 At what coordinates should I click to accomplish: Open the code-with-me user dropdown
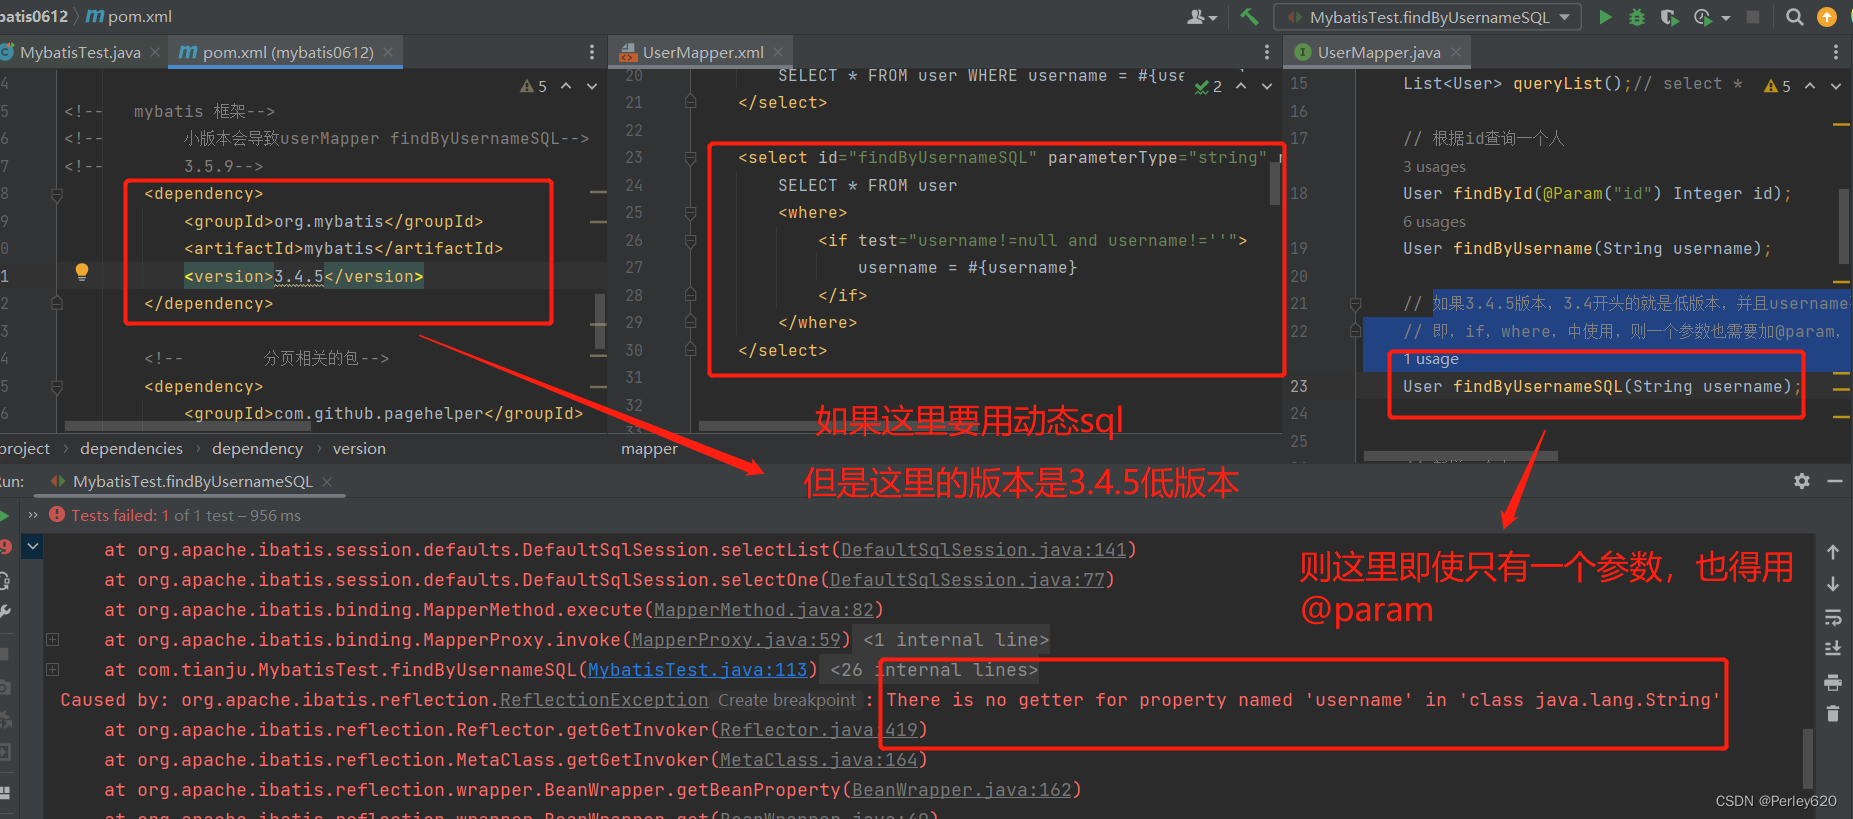pyautogui.click(x=1202, y=17)
